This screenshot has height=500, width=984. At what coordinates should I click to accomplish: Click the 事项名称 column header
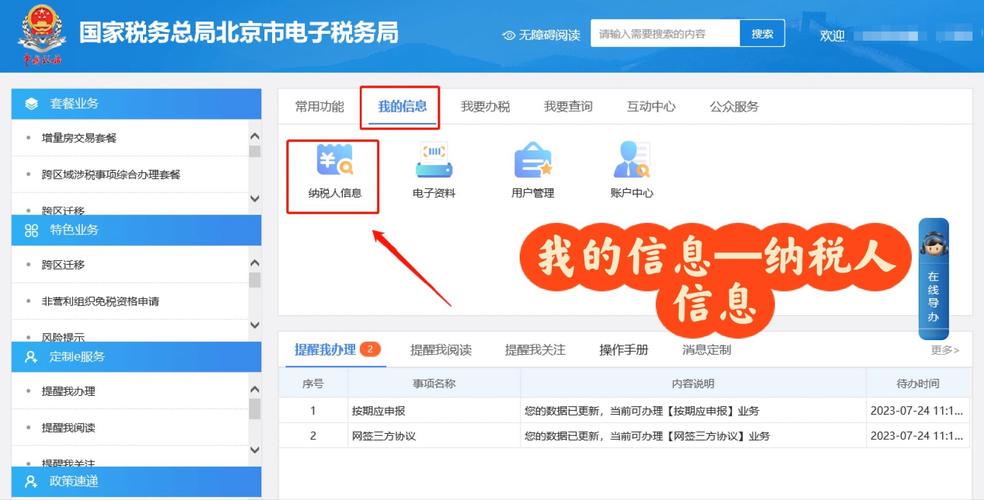pyautogui.click(x=434, y=383)
